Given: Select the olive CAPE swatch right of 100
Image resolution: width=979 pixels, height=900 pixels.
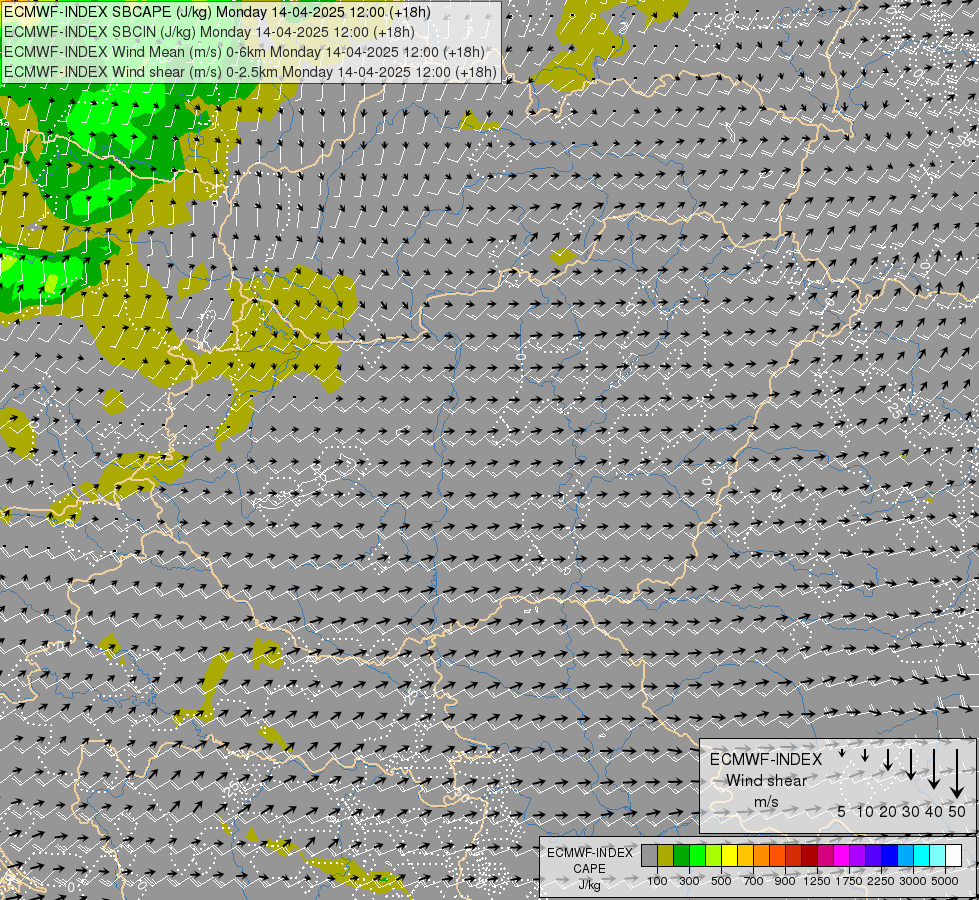Looking at the screenshot, I should click(666, 855).
